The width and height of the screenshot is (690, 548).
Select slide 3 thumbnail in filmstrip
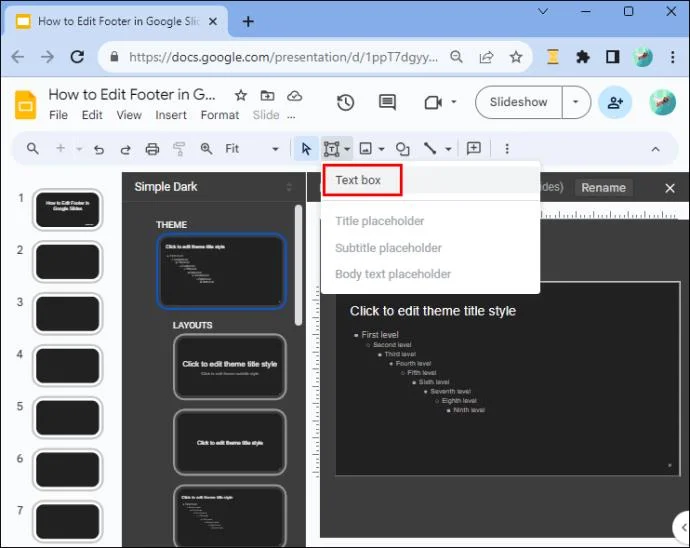point(67,313)
